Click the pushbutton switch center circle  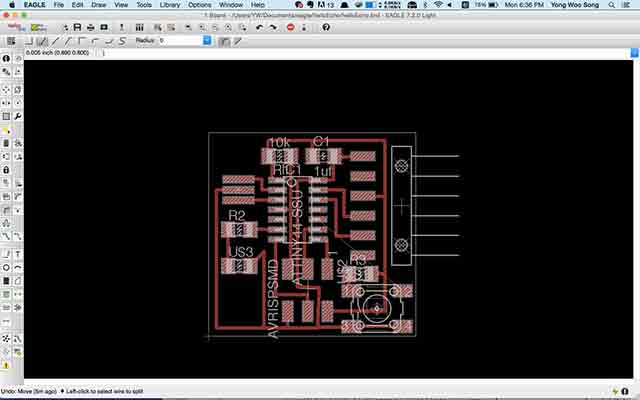coord(376,308)
